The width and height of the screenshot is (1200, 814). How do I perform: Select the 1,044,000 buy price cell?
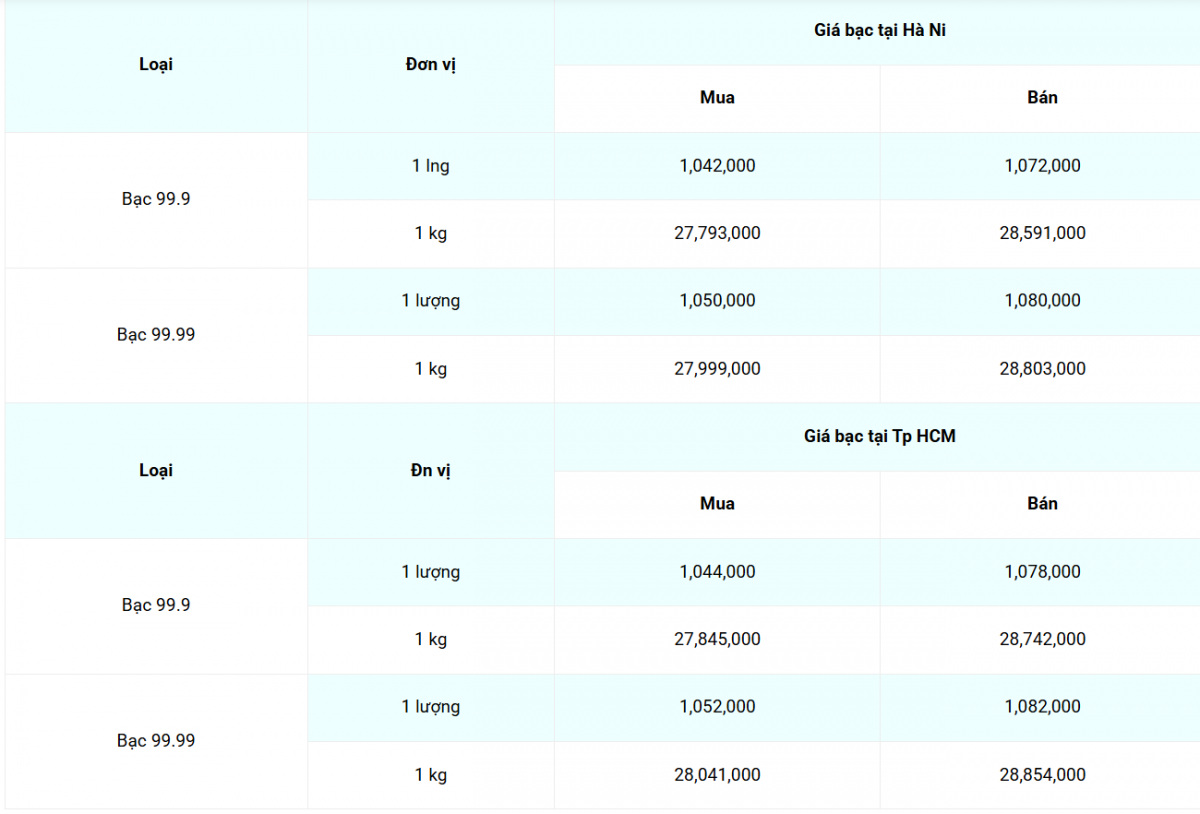tap(717, 572)
